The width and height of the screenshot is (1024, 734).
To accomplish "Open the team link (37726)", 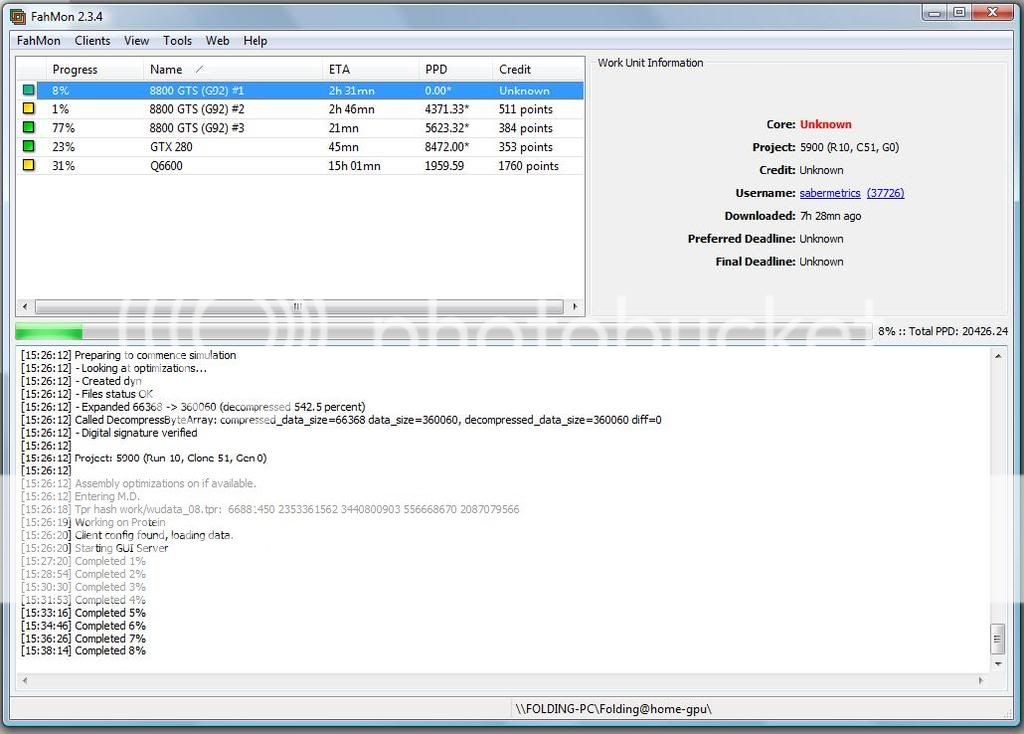I will click(x=886, y=193).
